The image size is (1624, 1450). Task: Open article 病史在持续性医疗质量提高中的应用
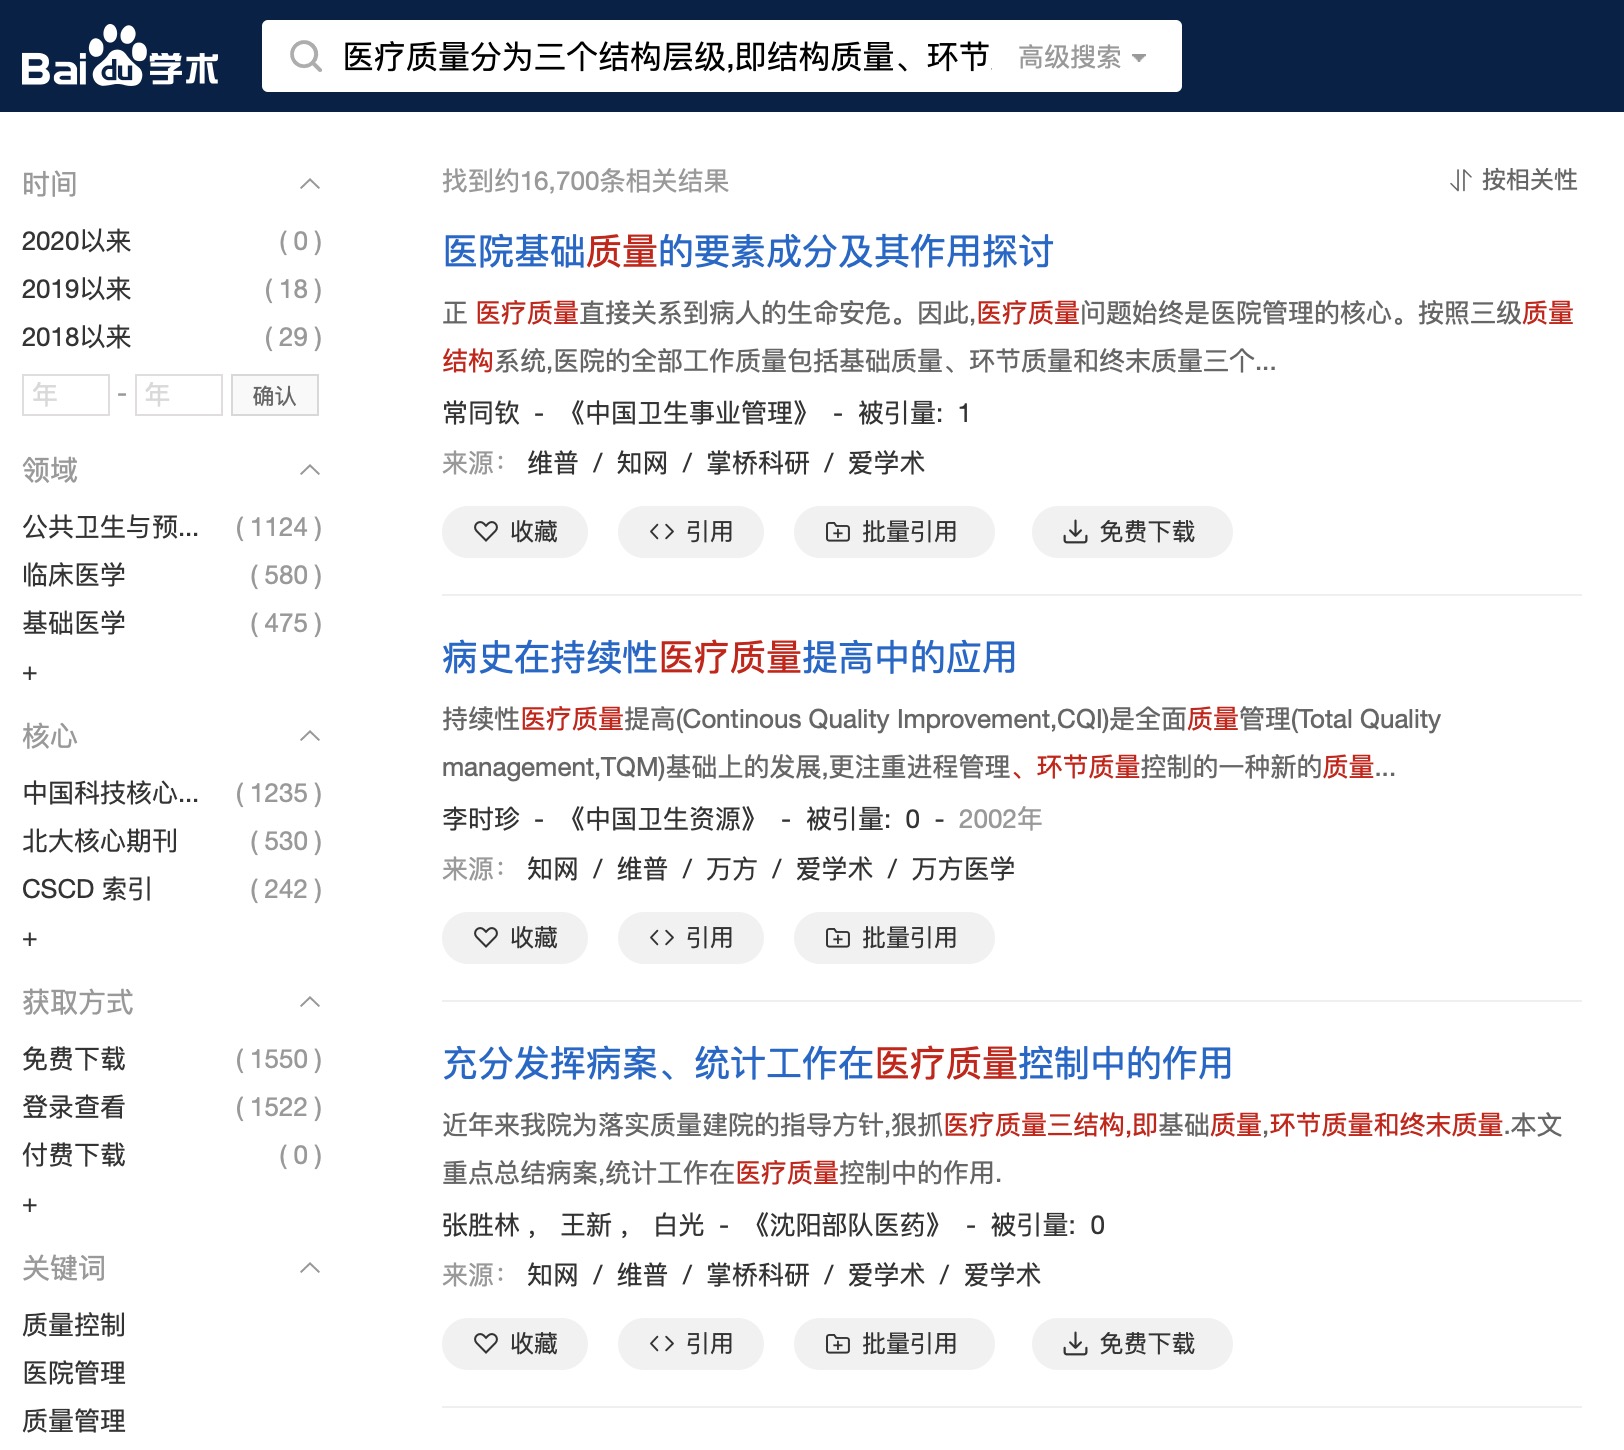[x=729, y=658]
